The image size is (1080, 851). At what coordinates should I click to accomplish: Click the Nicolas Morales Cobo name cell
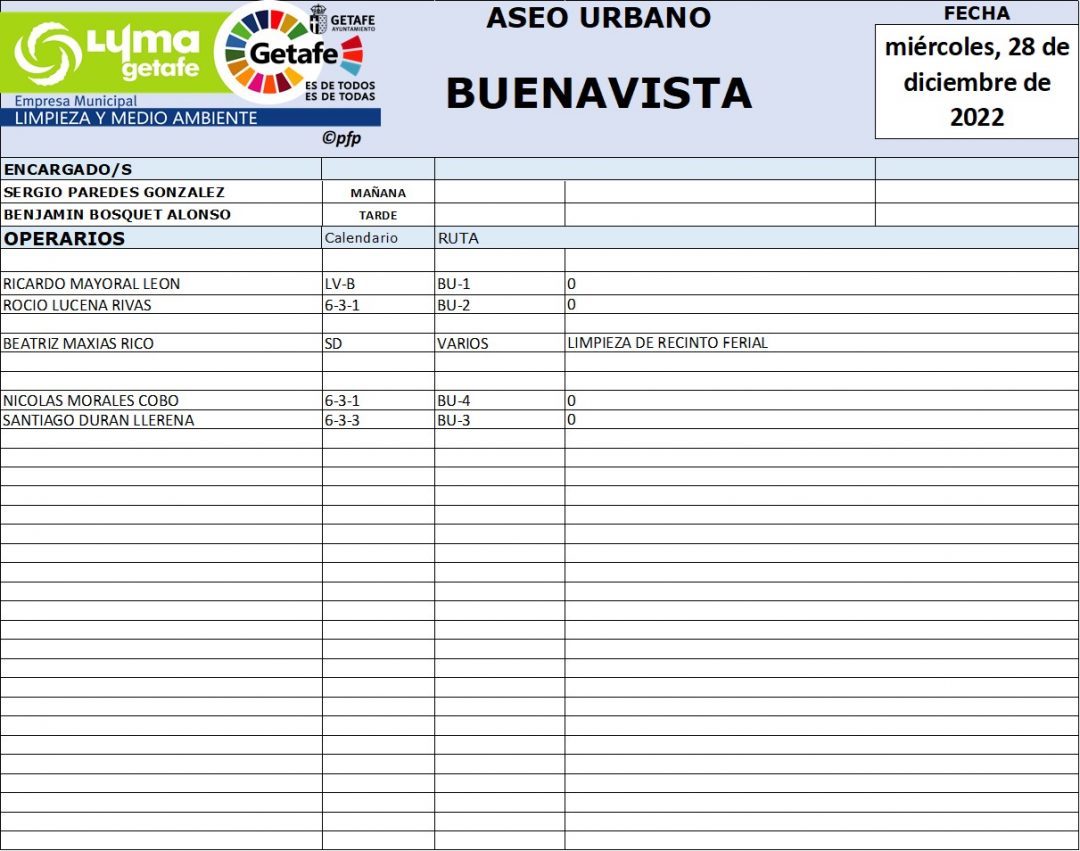point(90,401)
